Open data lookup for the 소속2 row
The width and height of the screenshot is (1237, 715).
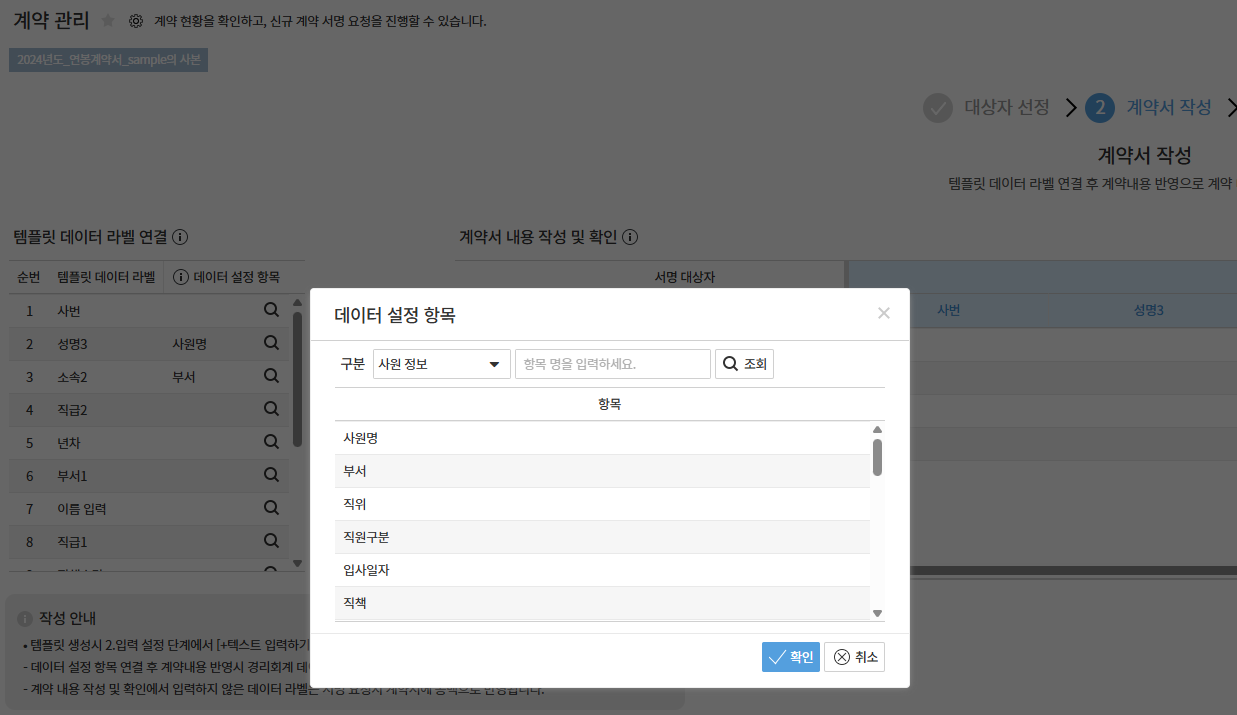[x=271, y=376]
